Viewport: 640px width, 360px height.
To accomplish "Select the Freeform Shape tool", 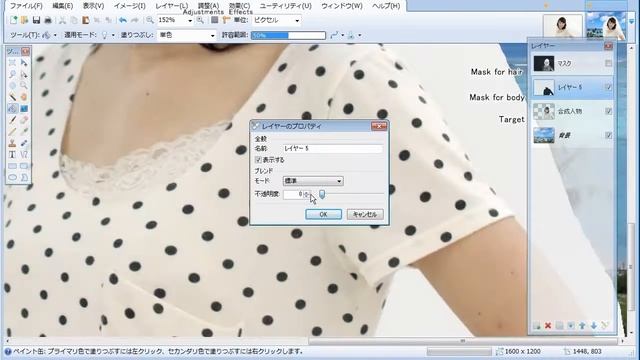I will (x=24, y=177).
